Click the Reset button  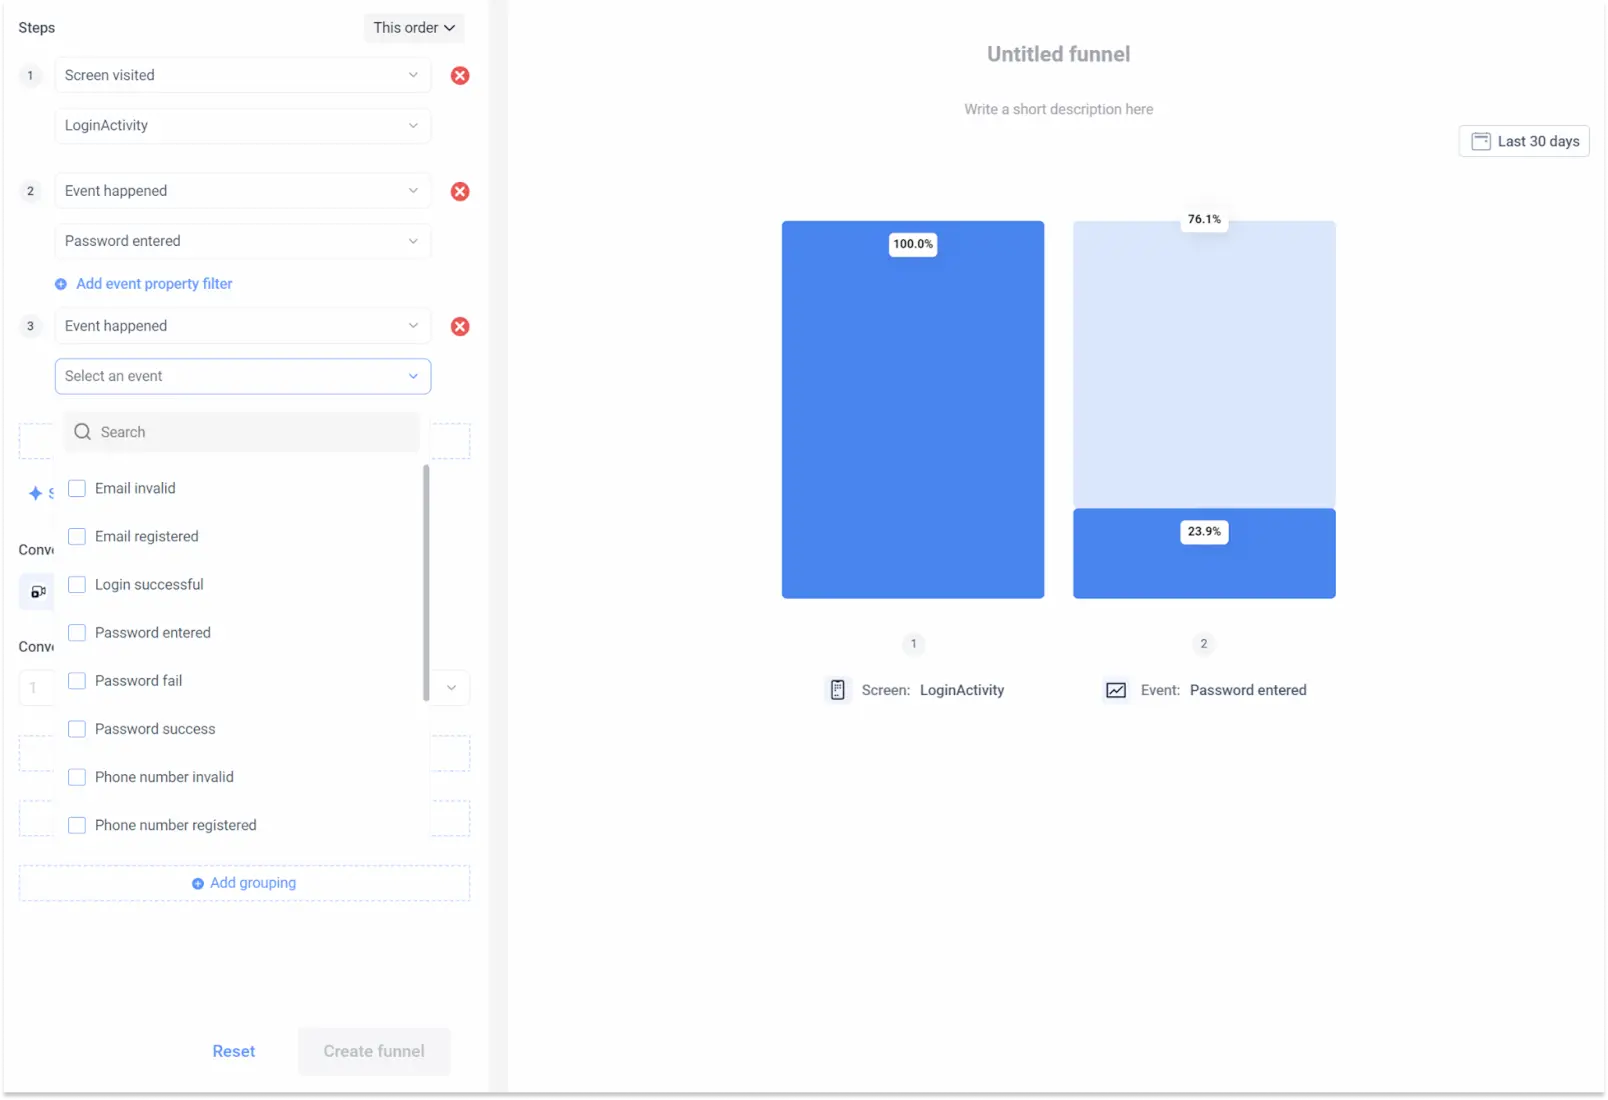tap(234, 1051)
